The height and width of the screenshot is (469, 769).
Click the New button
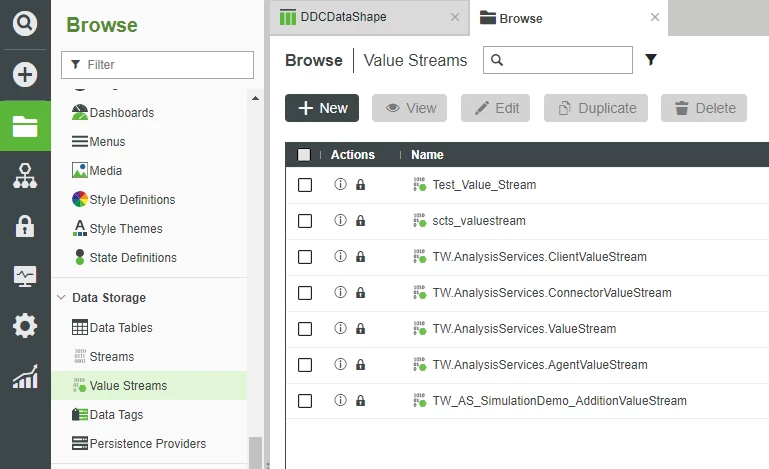[x=322, y=108]
